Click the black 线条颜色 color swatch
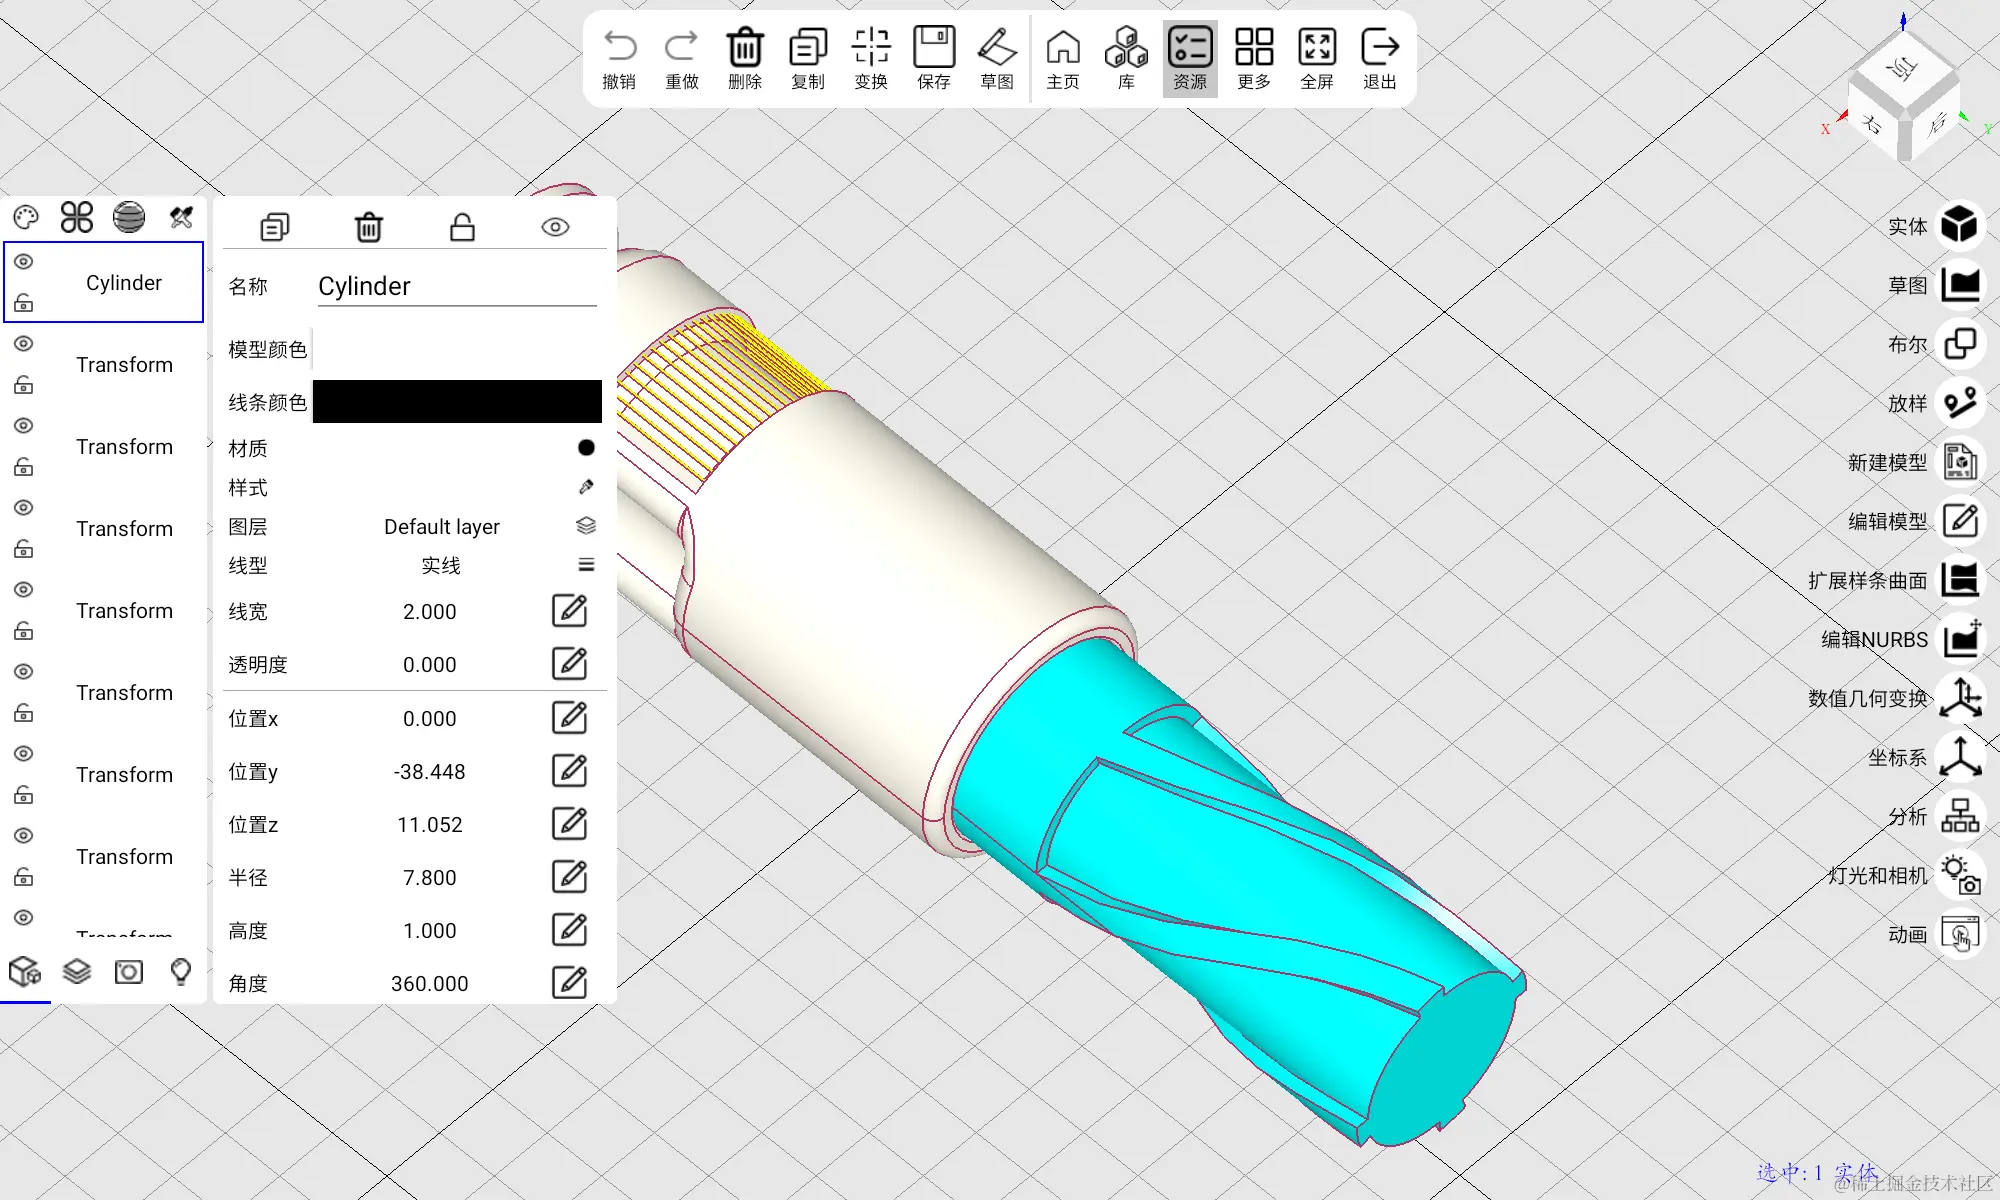This screenshot has width=2000, height=1200. (457, 402)
